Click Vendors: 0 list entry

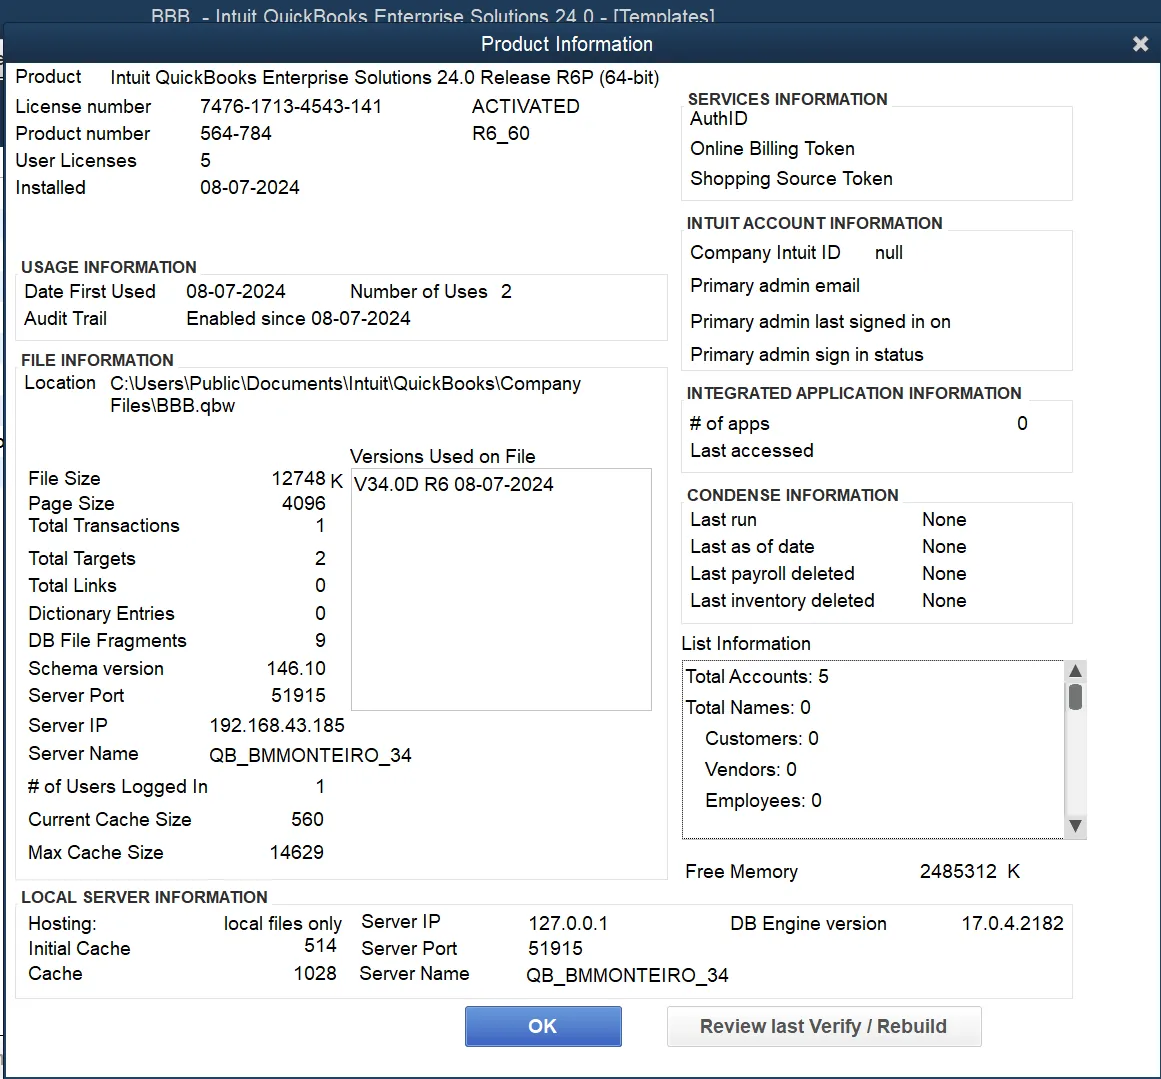click(751, 770)
